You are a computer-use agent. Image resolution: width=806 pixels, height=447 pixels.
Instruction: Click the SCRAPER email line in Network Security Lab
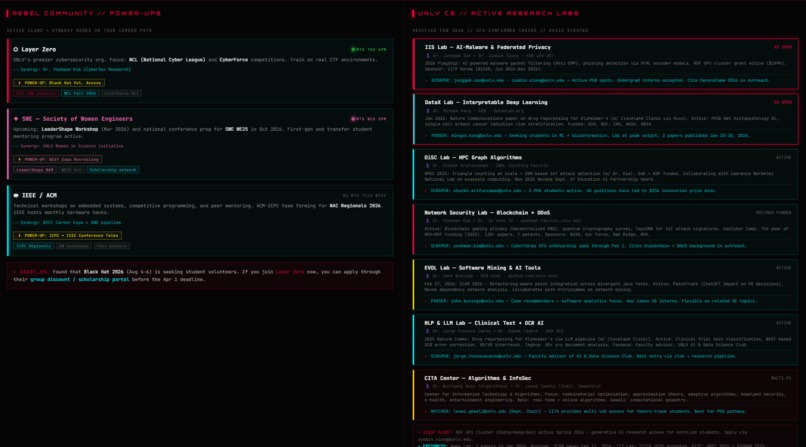585,246
